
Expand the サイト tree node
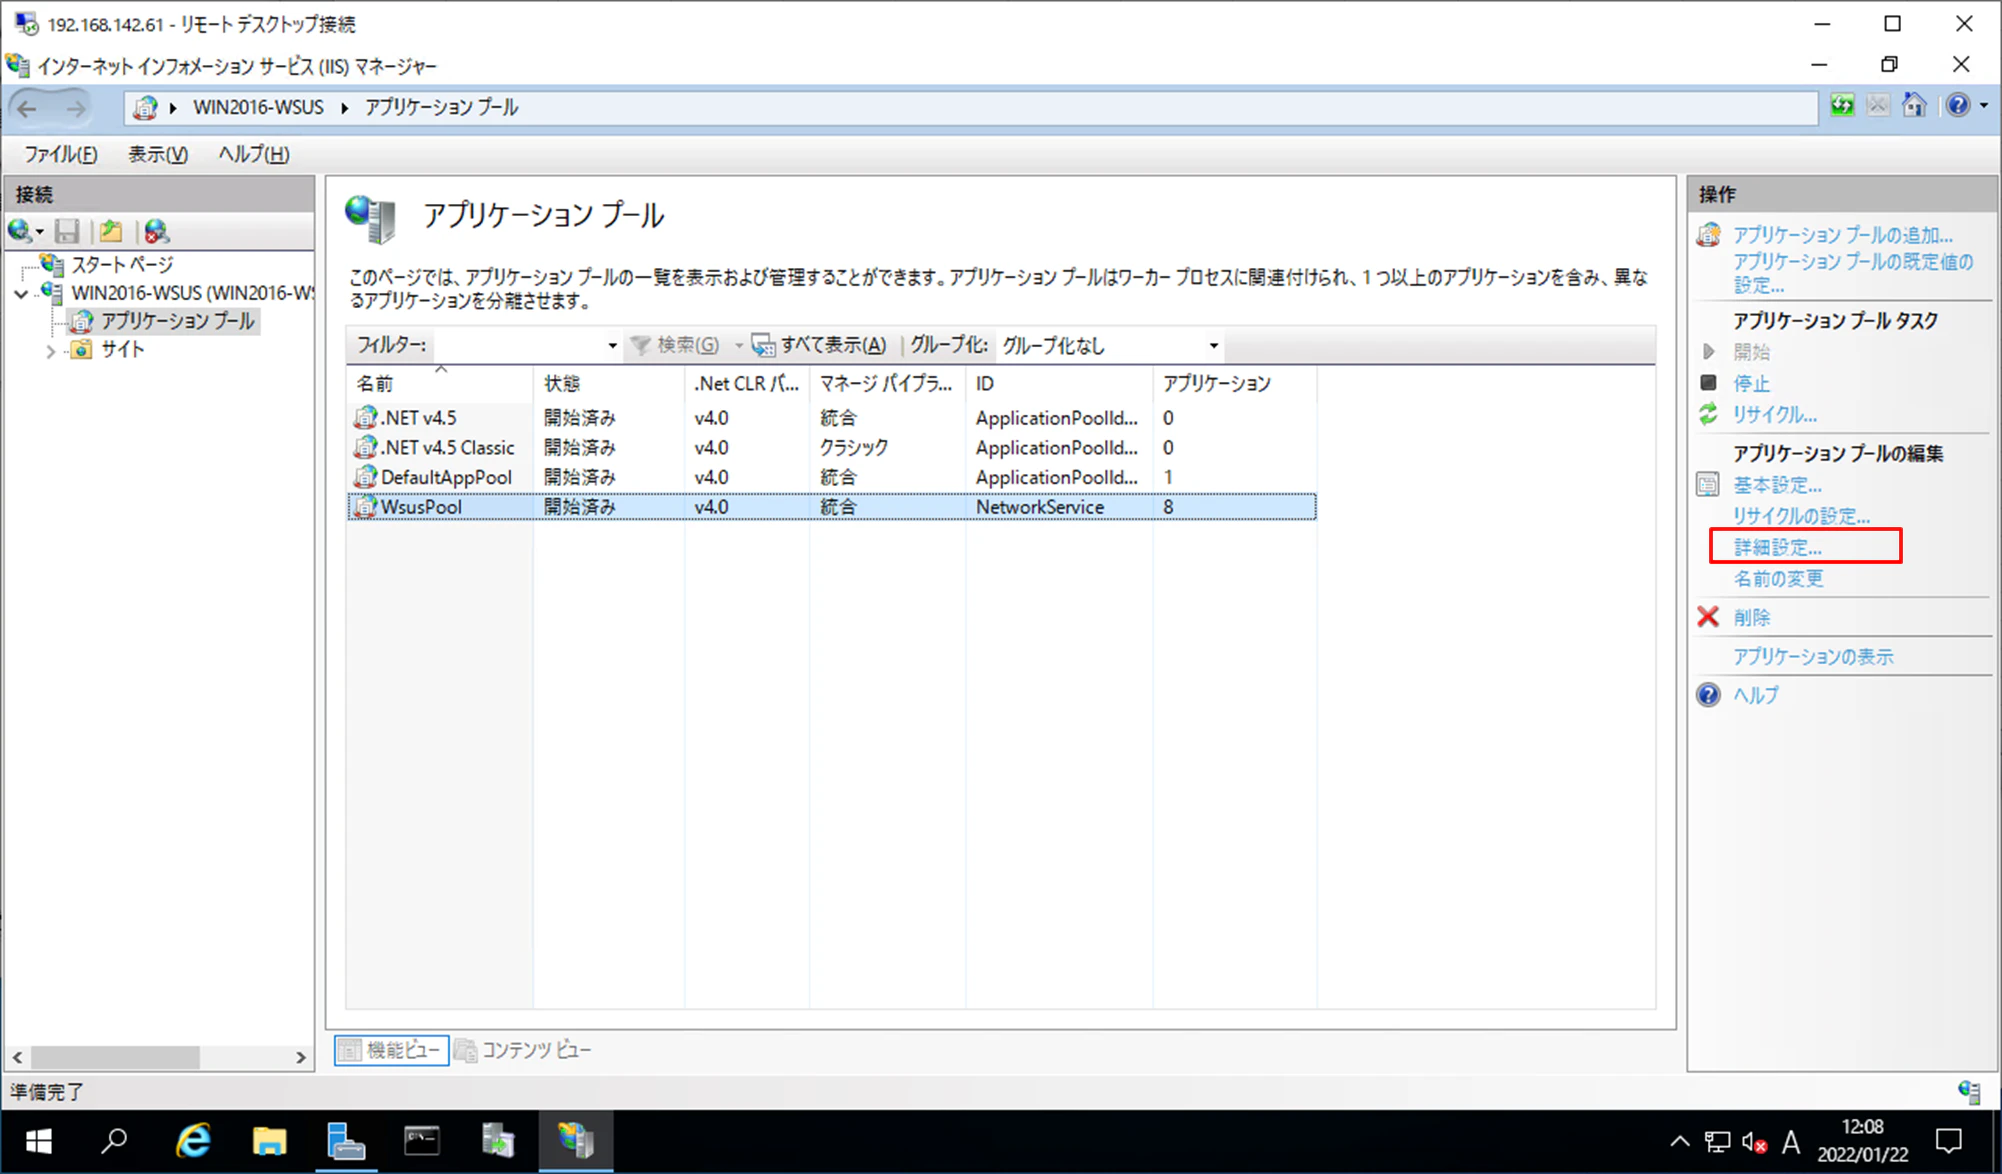pos(50,351)
